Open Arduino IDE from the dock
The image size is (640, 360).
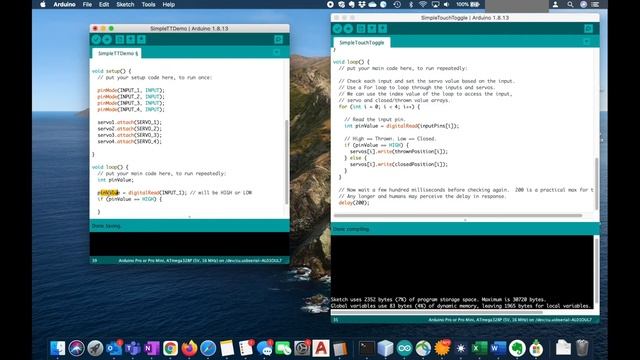coord(404,348)
